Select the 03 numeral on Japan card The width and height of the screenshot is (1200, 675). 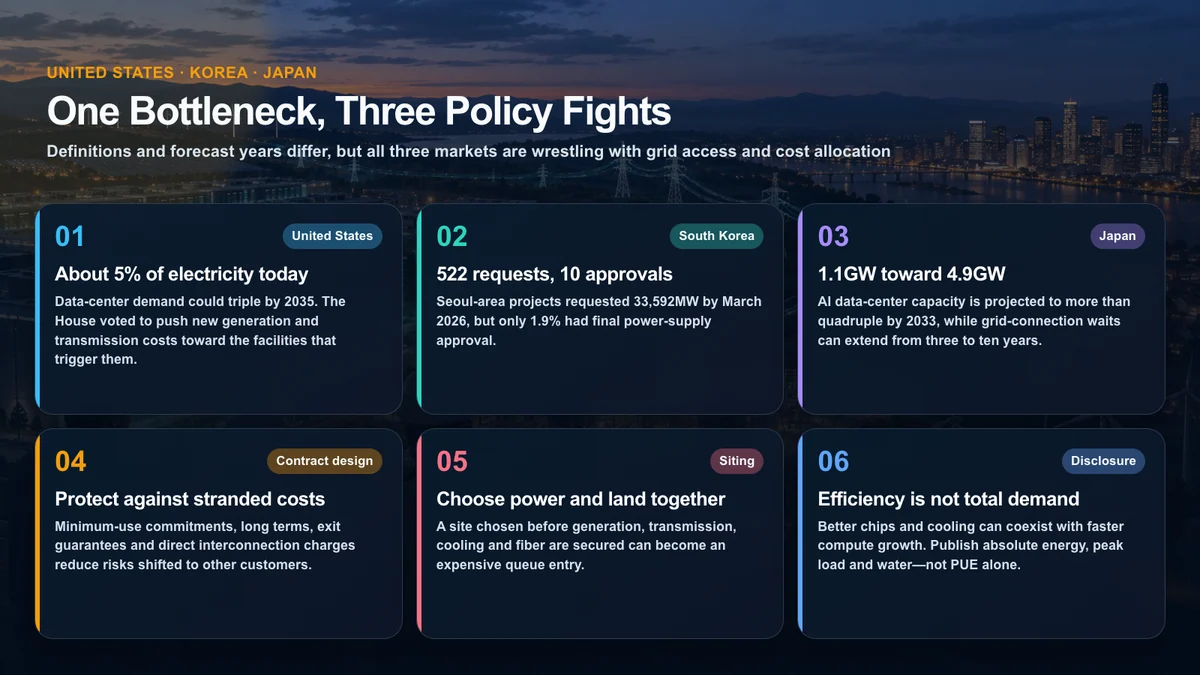click(x=834, y=237)
